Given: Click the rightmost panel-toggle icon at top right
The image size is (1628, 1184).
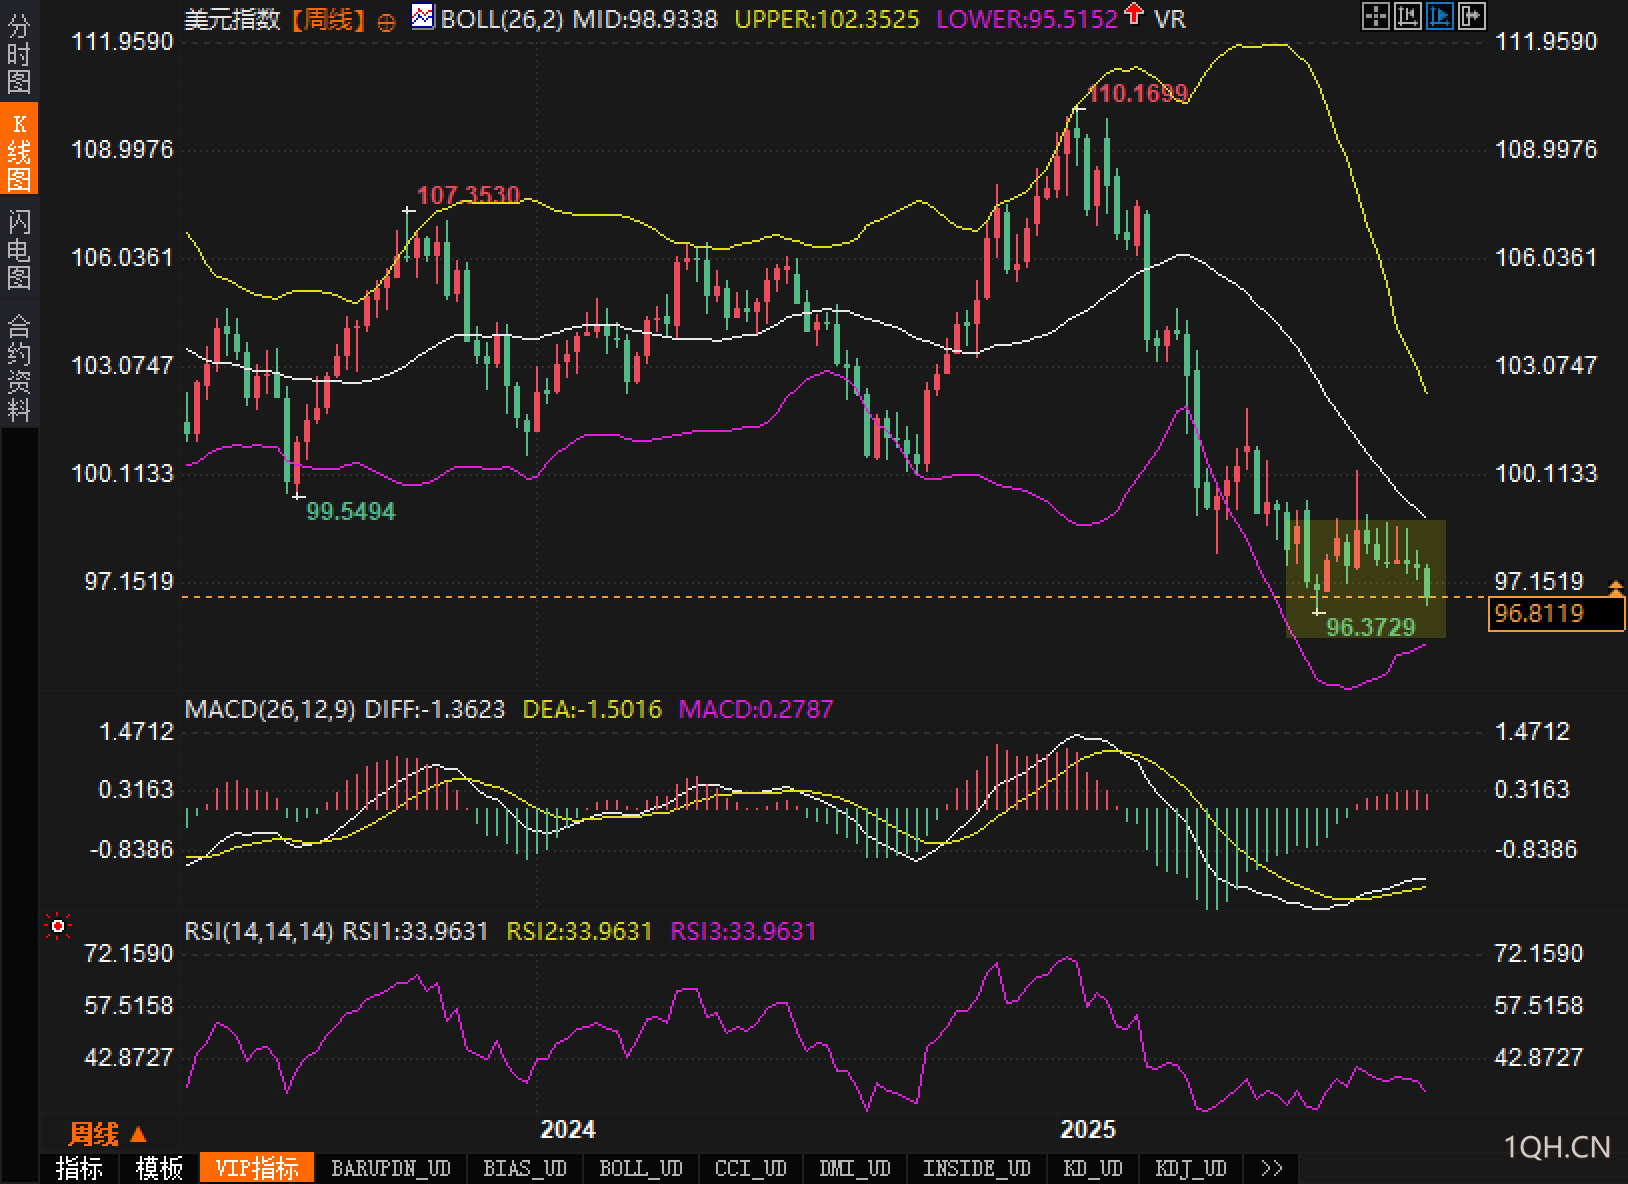Looking at the screenshot, I should coord(1472,16).
